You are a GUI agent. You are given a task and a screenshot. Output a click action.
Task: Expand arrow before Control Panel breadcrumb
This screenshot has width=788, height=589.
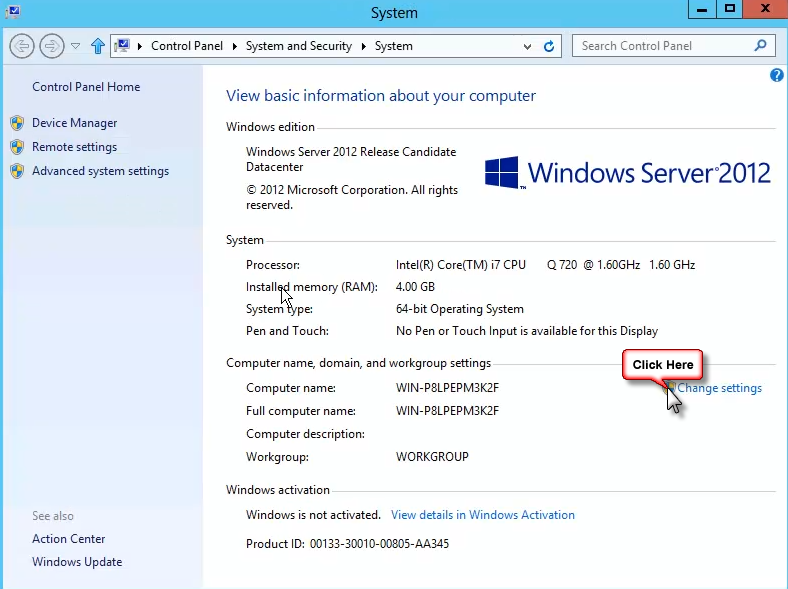(x=140, y=46)
